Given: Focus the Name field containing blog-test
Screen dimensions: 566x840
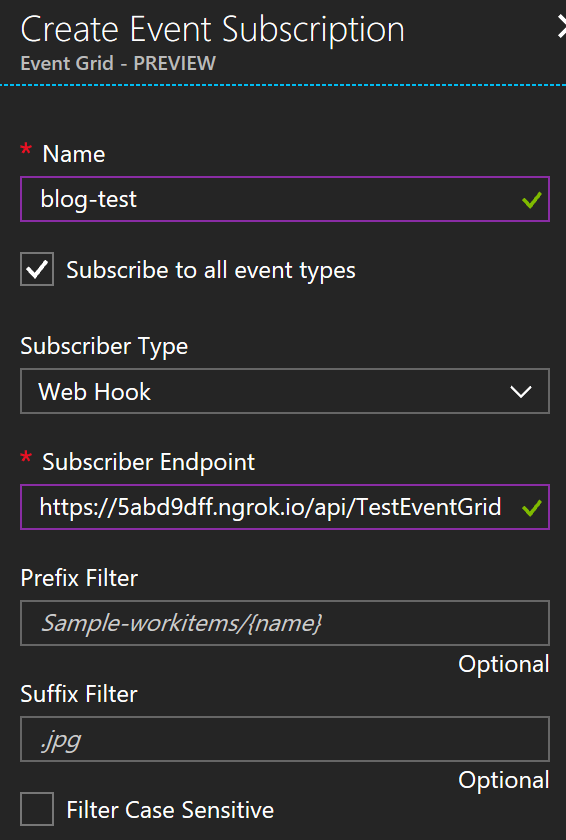Looking at the screenshot, I should pyautogui.click(x=285, y=199).
